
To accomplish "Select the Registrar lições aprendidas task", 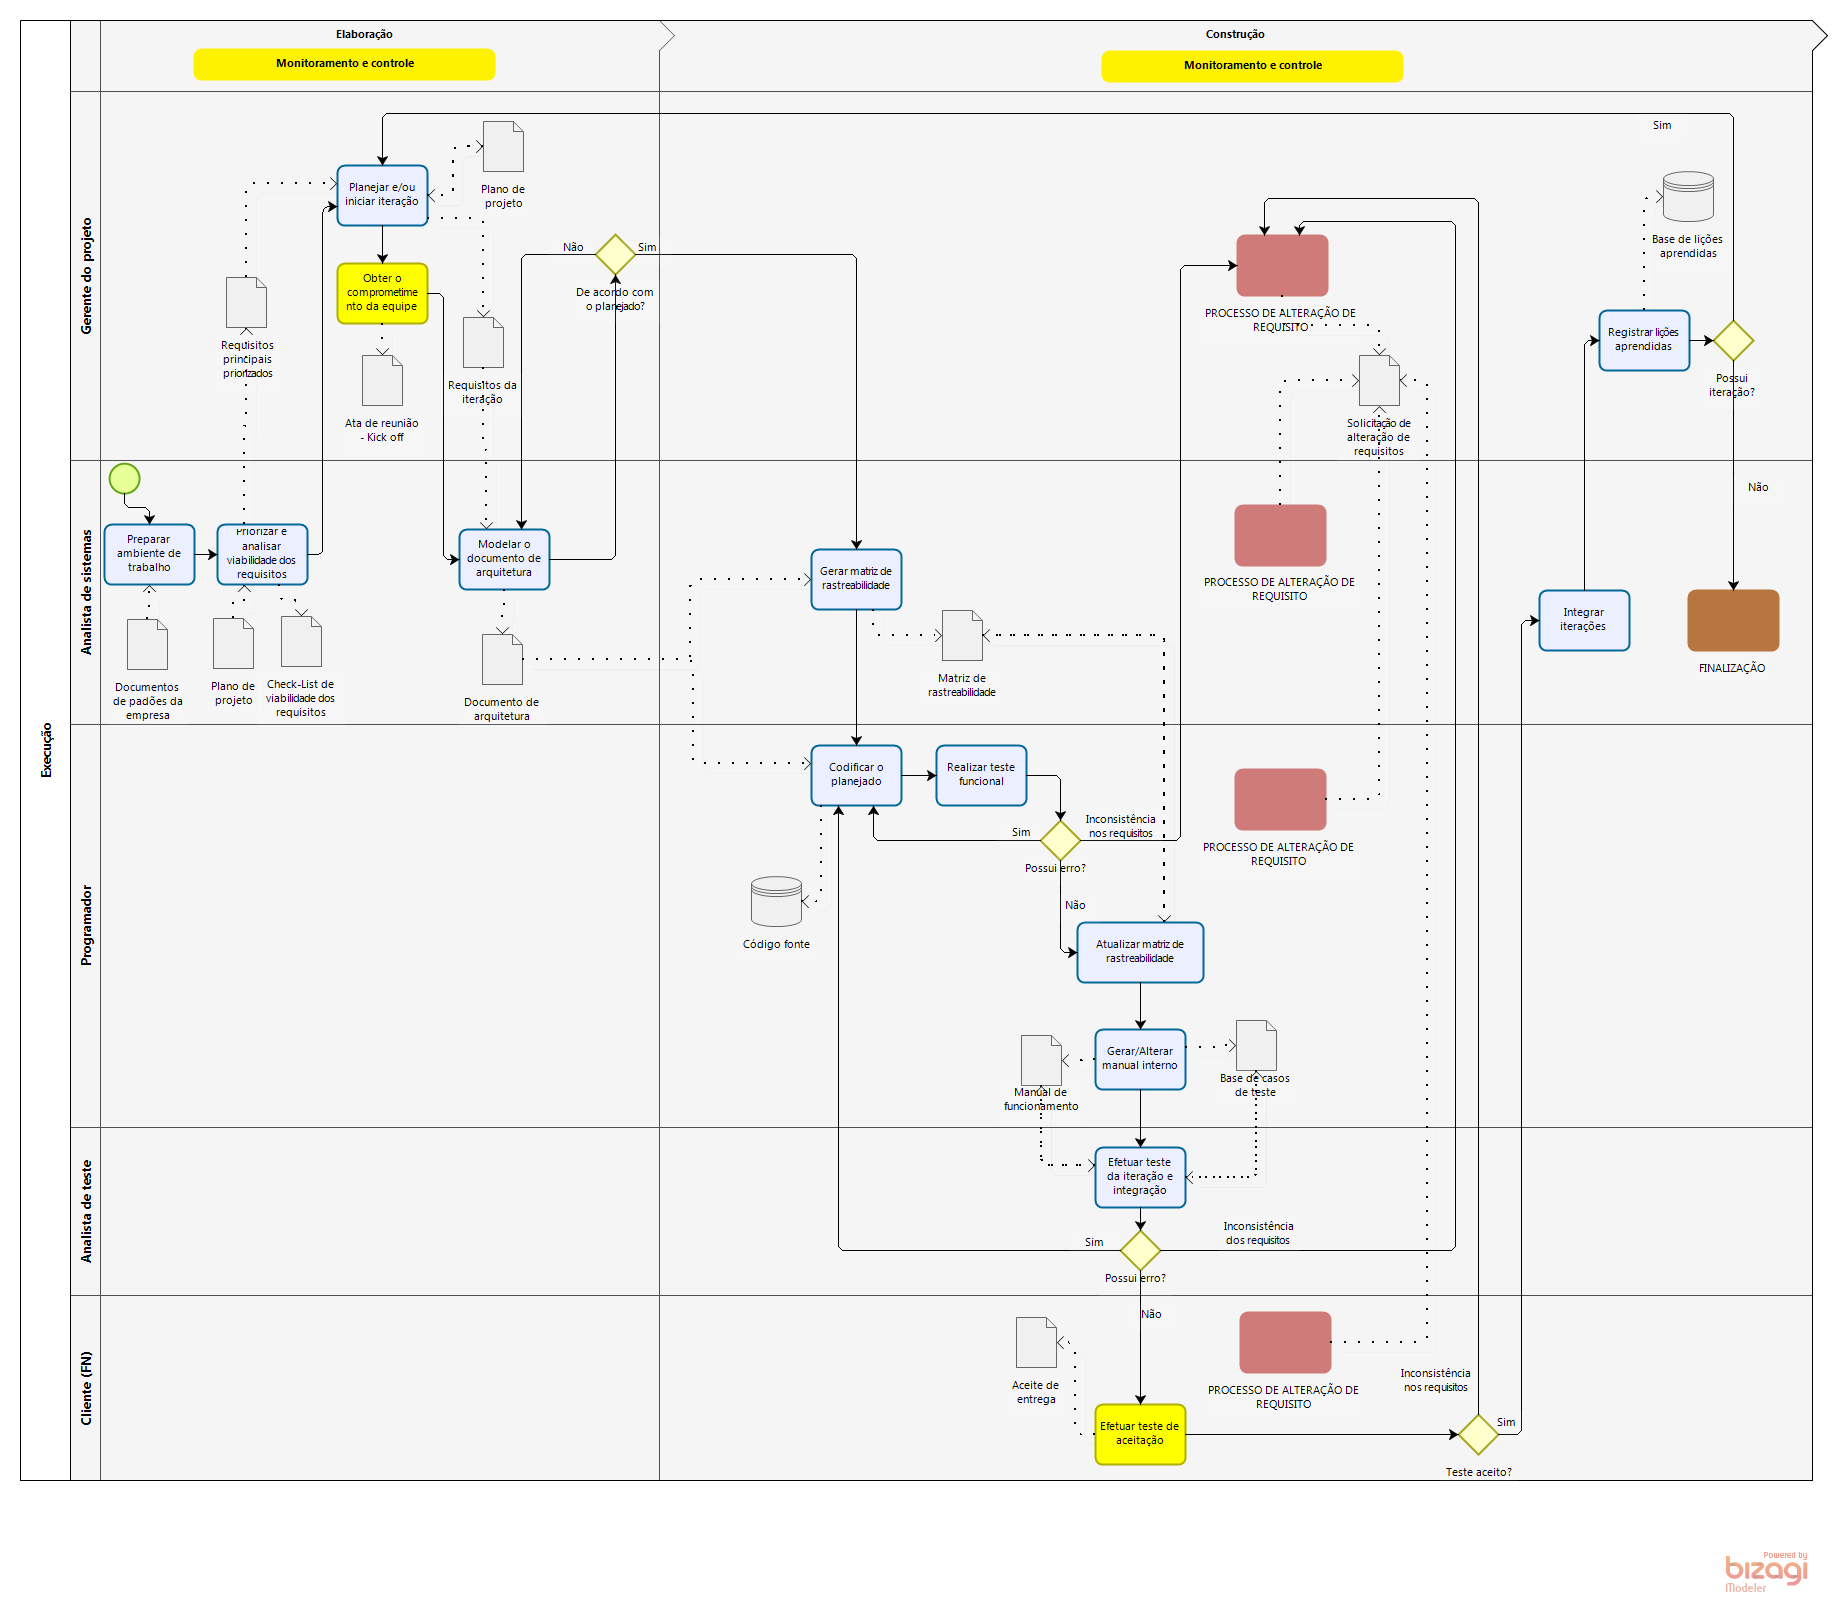I will (x=1643, y=340).
